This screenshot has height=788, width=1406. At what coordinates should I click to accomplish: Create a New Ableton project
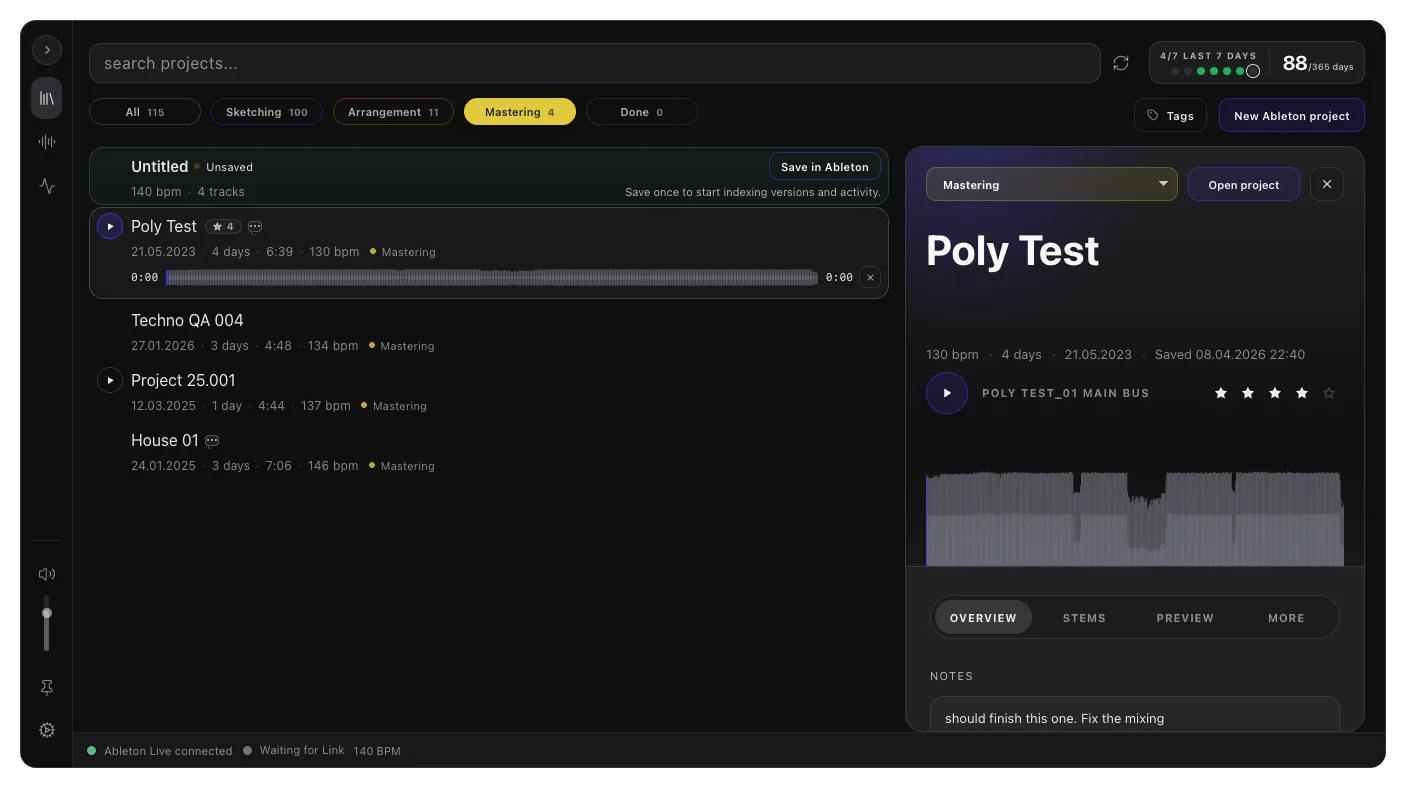(1291, 116)
